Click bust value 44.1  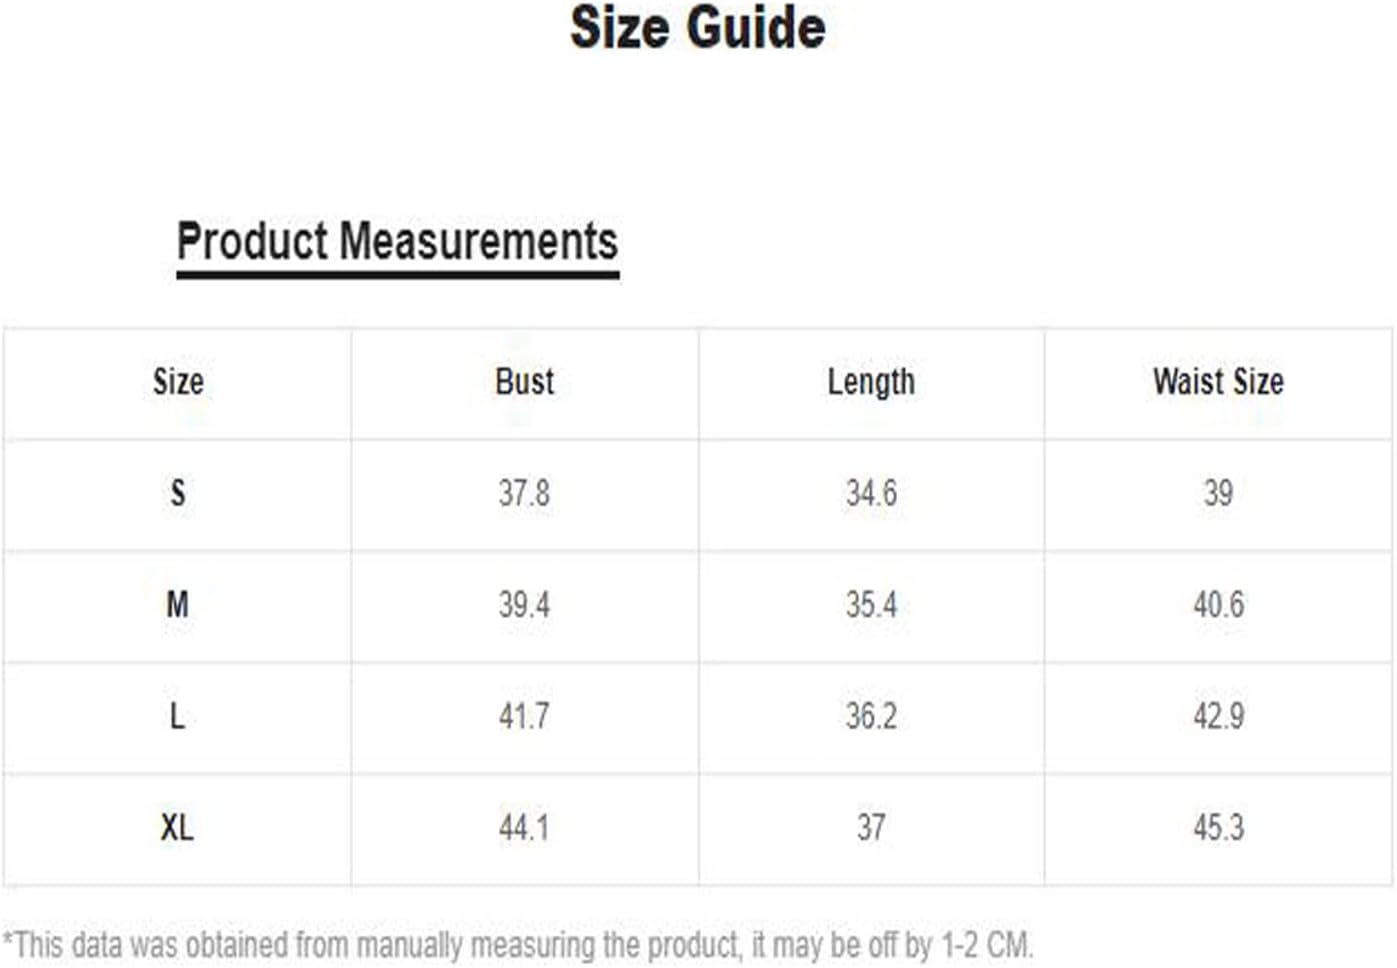click(x=524, y=828)
